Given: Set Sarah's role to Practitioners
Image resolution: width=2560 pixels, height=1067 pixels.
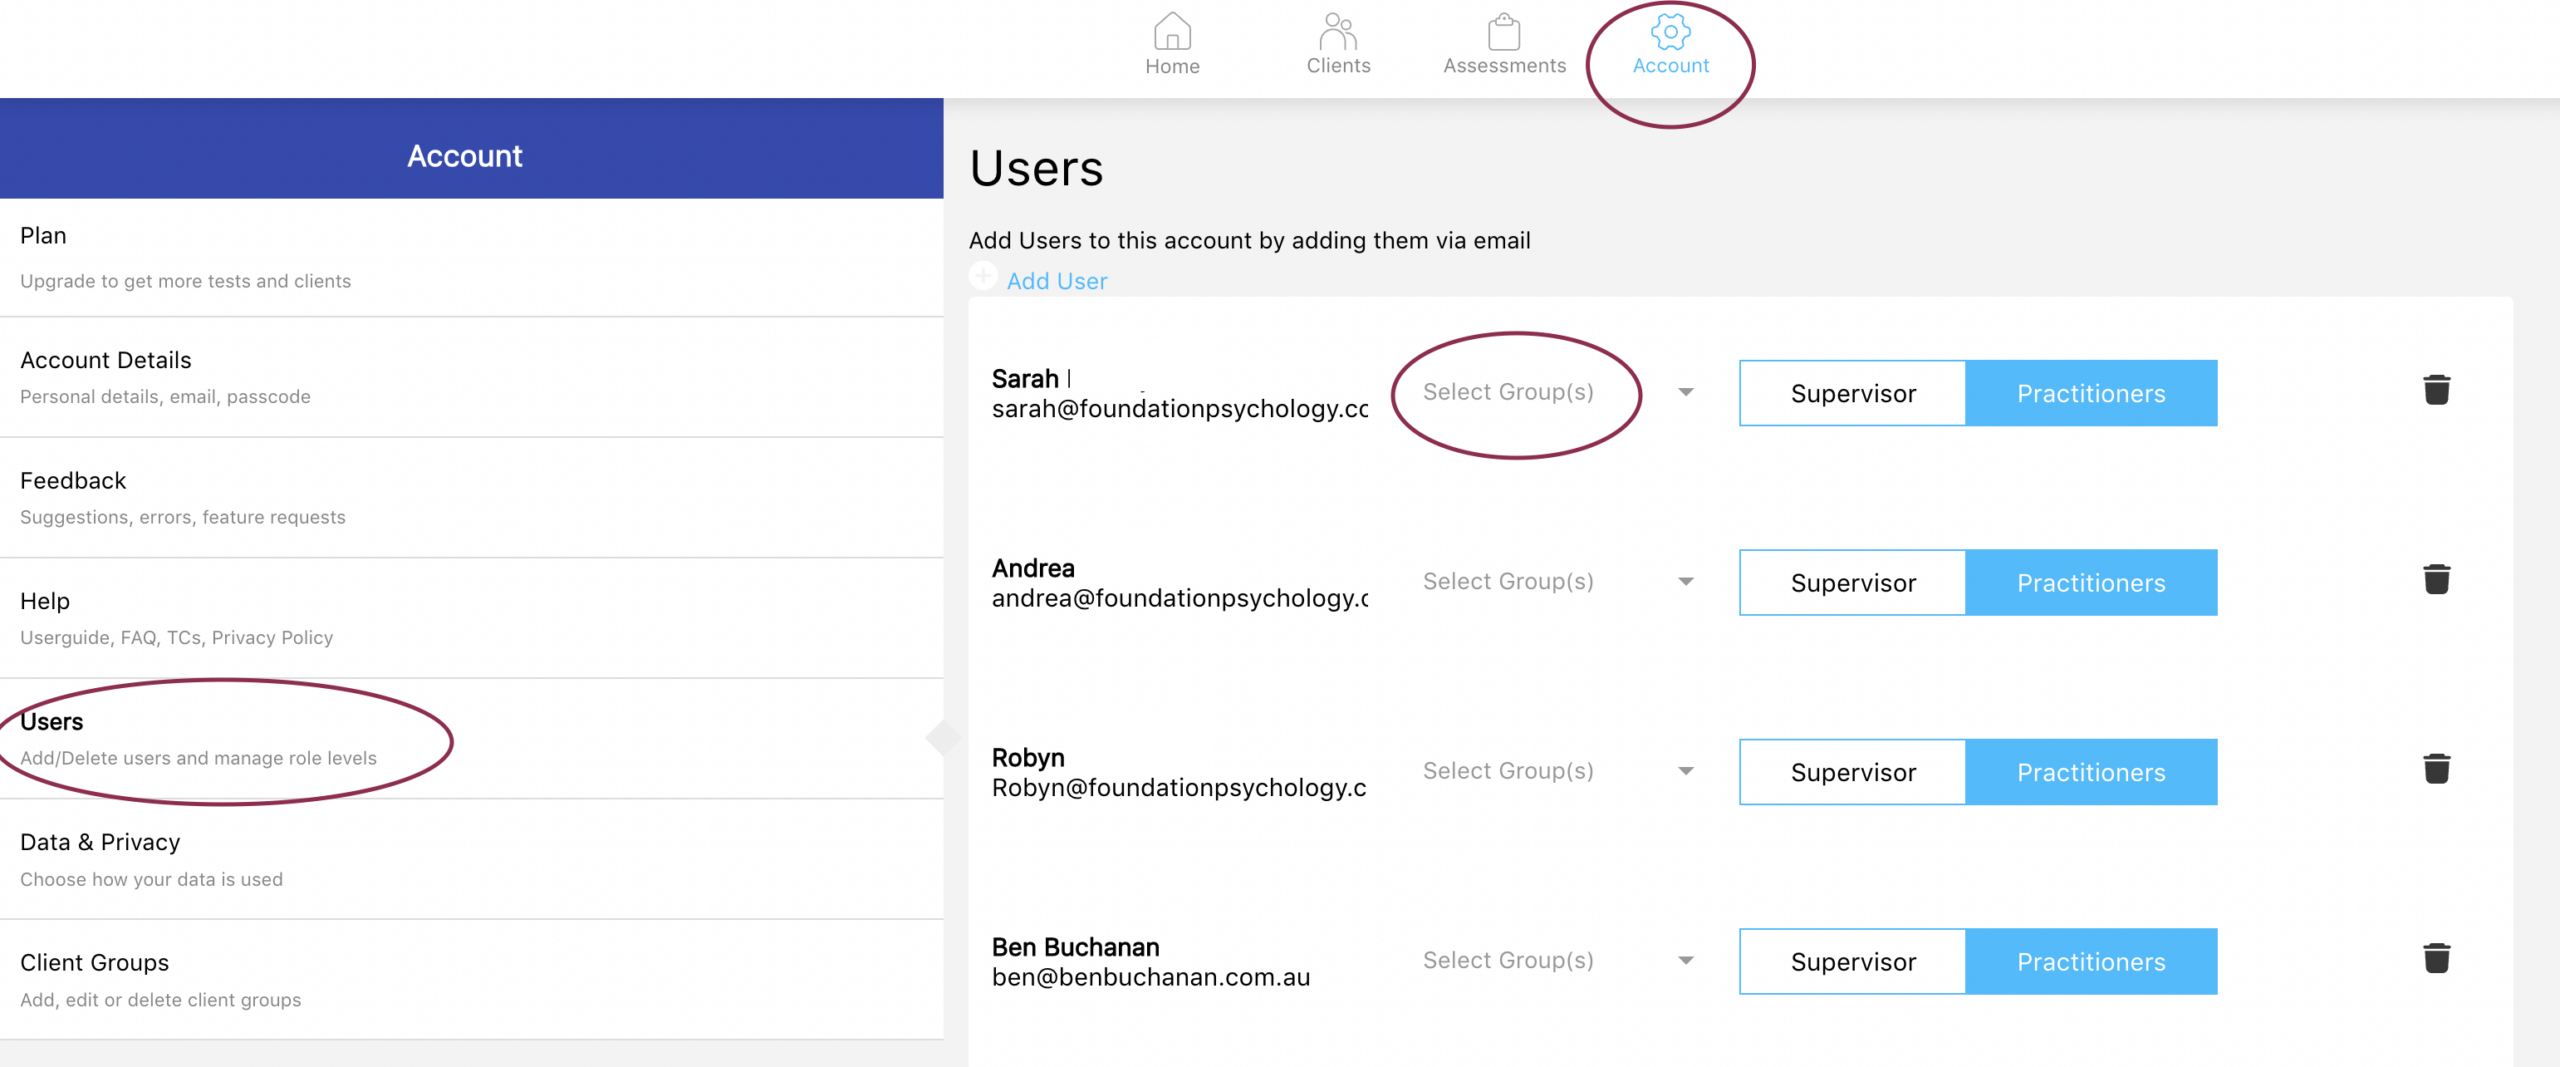Looking at the screenshot, I should pyautogui.click(x=2091, y=393).
